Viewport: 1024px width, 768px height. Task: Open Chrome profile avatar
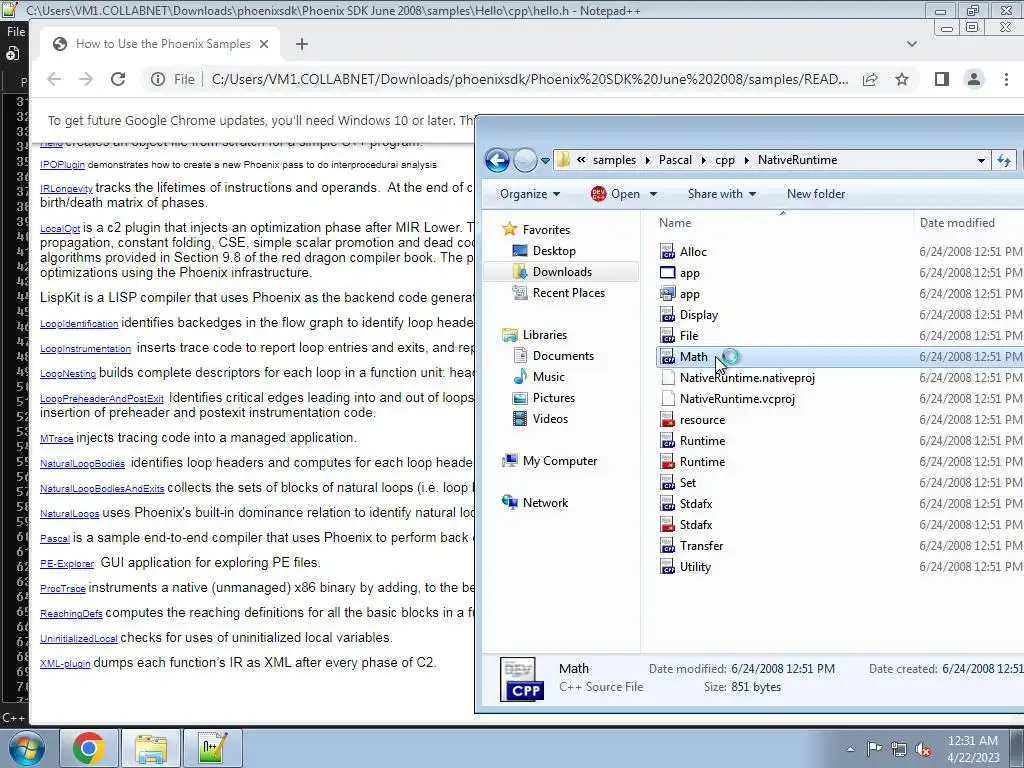974,79
